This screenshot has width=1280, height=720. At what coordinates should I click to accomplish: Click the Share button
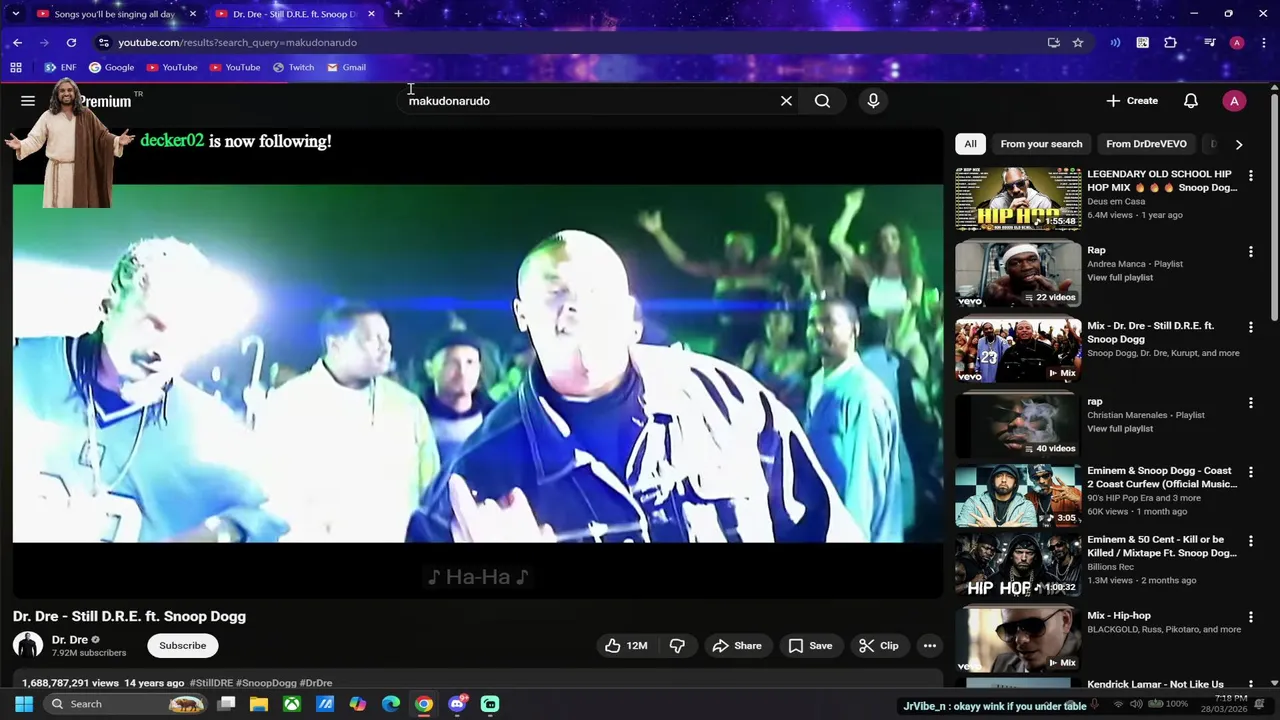click(x=737, y=646)
